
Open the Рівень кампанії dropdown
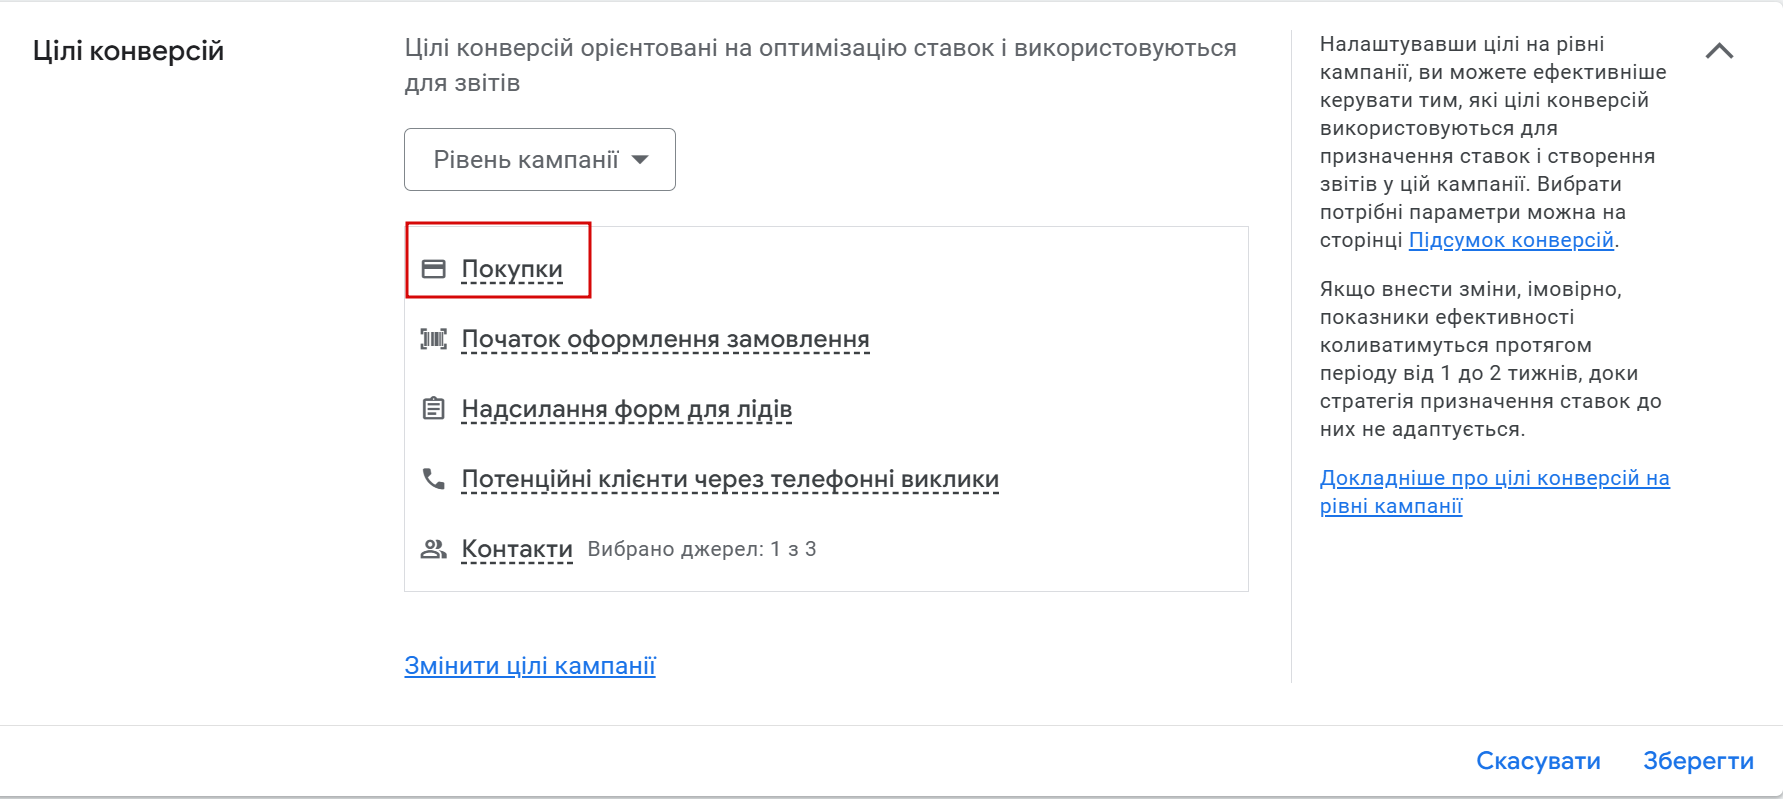point(526,160)
